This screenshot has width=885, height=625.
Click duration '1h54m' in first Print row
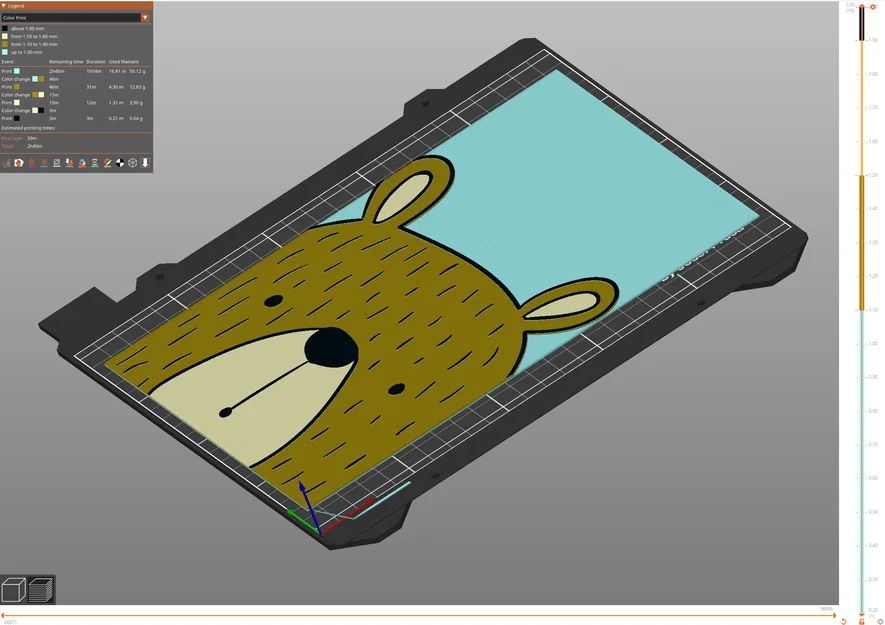coord(94,71)
